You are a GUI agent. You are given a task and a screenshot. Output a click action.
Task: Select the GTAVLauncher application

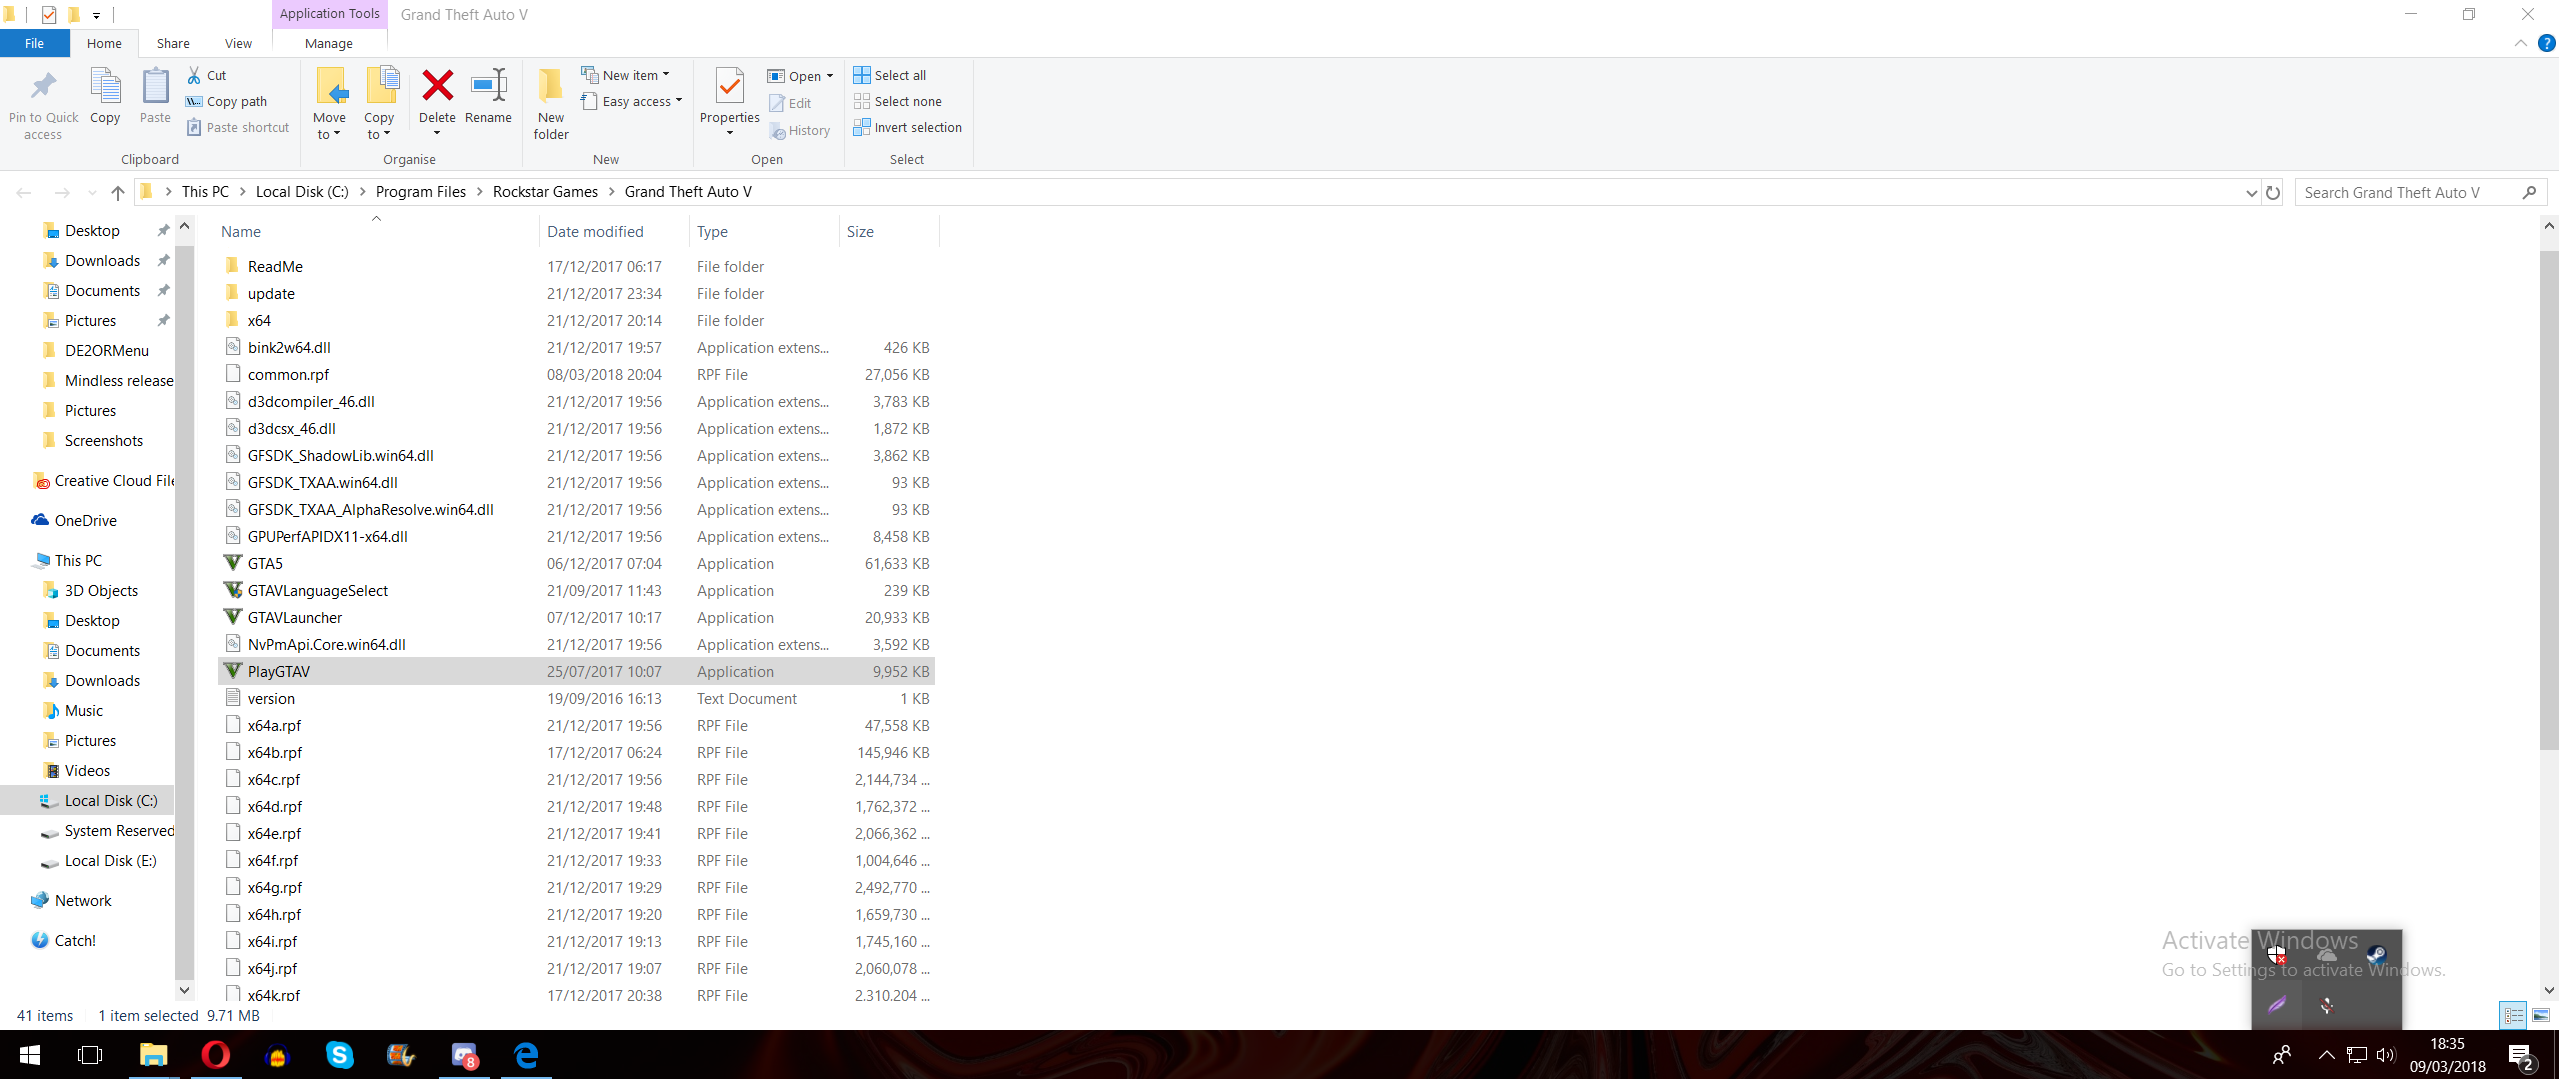576,618
